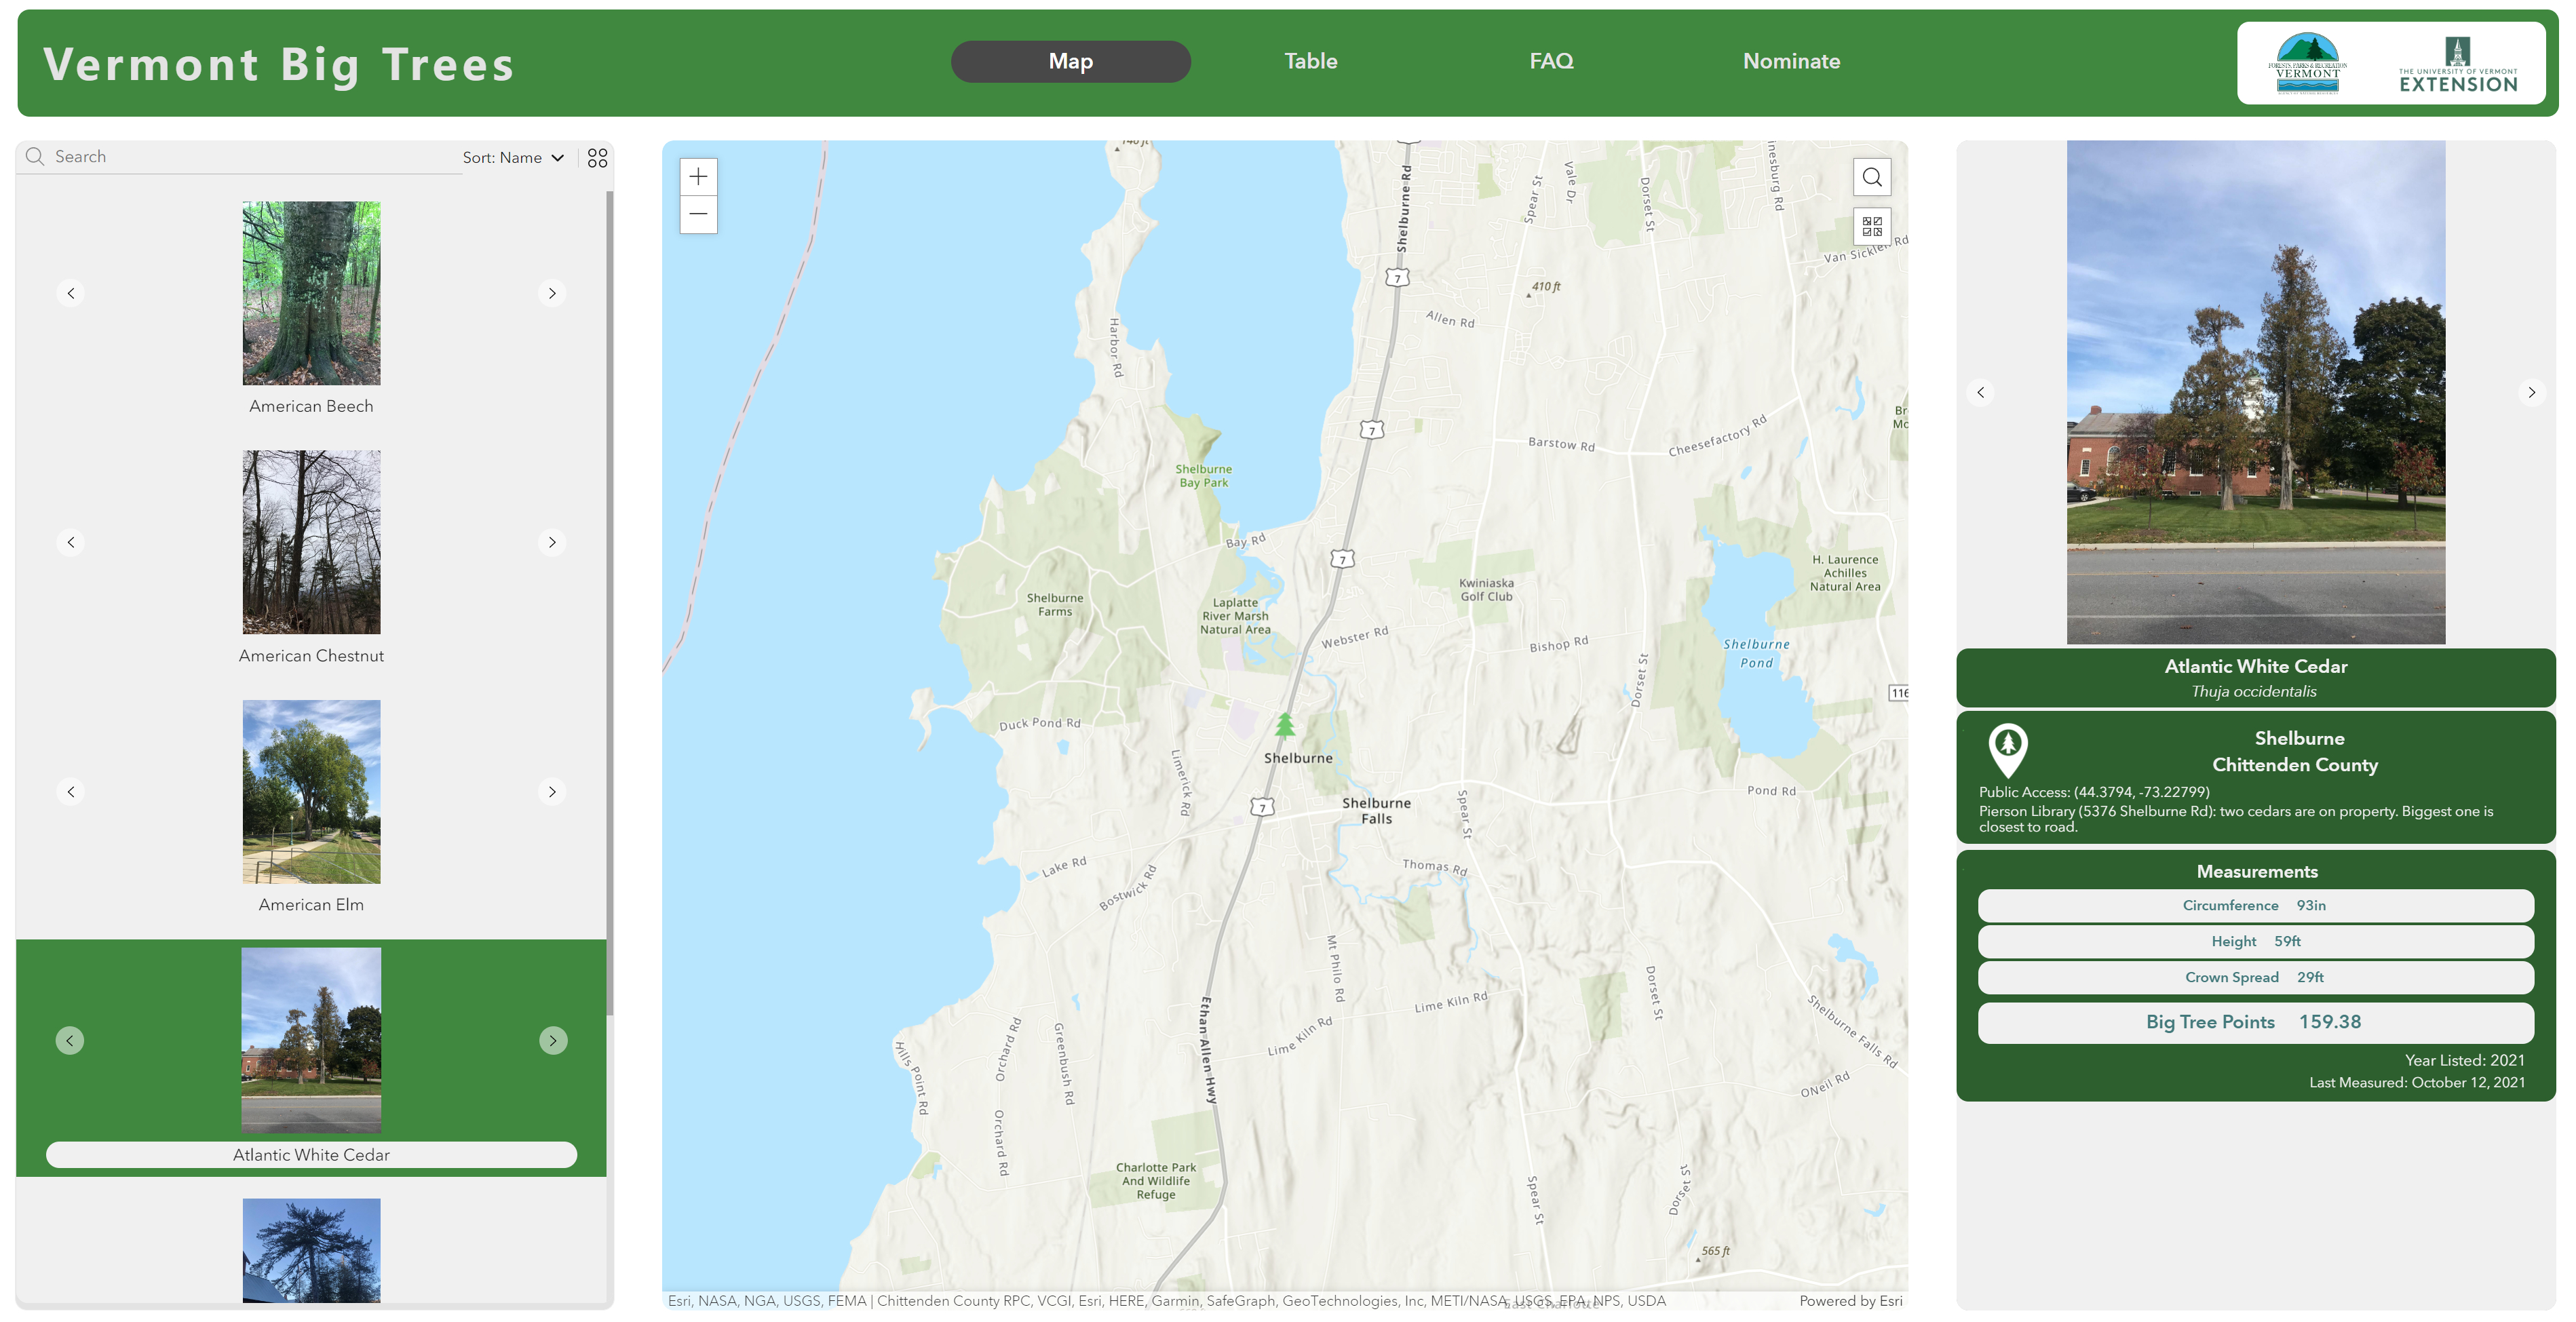The height and width of the screenshot is (1322, 2576).
Task: Previous image arrow for American Elm
Action: pos(71,791)
